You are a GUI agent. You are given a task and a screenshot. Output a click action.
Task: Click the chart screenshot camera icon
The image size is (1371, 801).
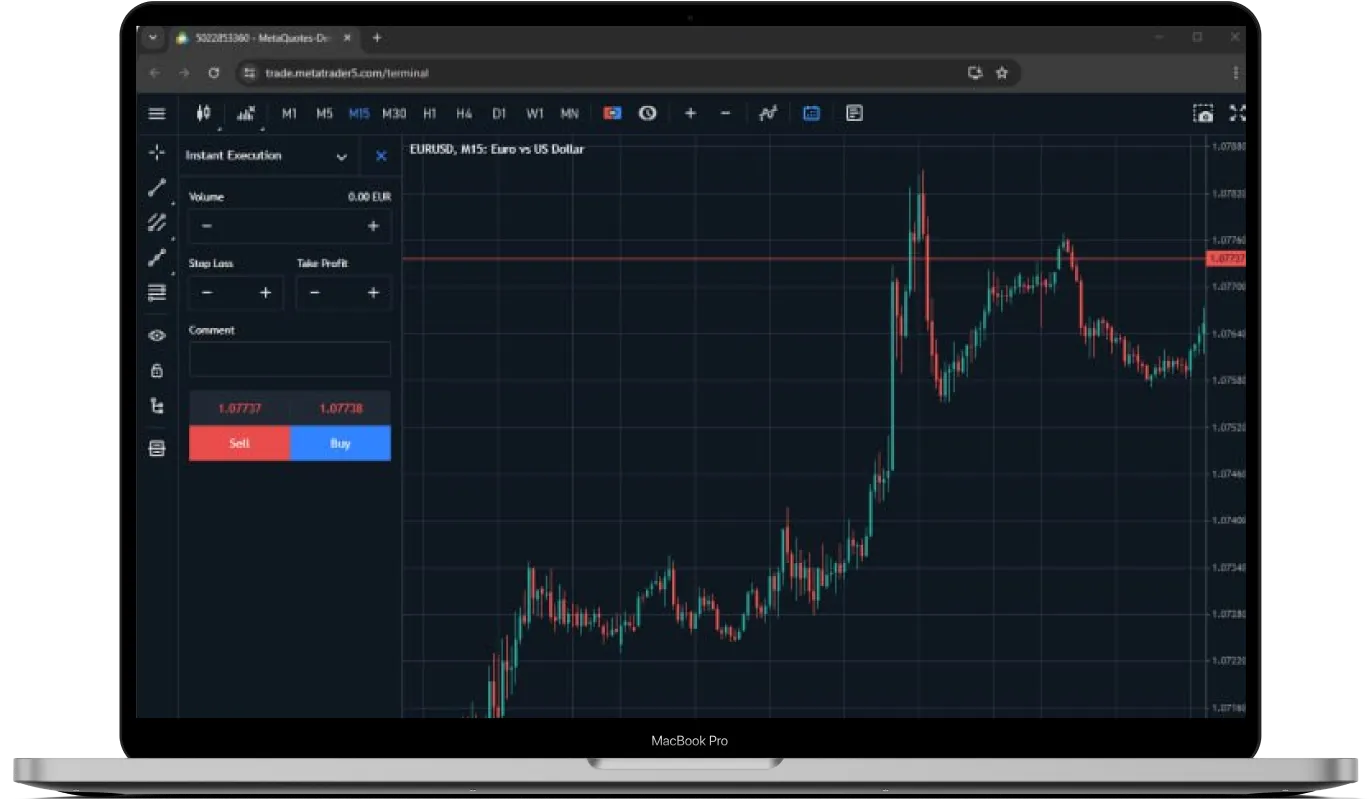[1203, 114]
